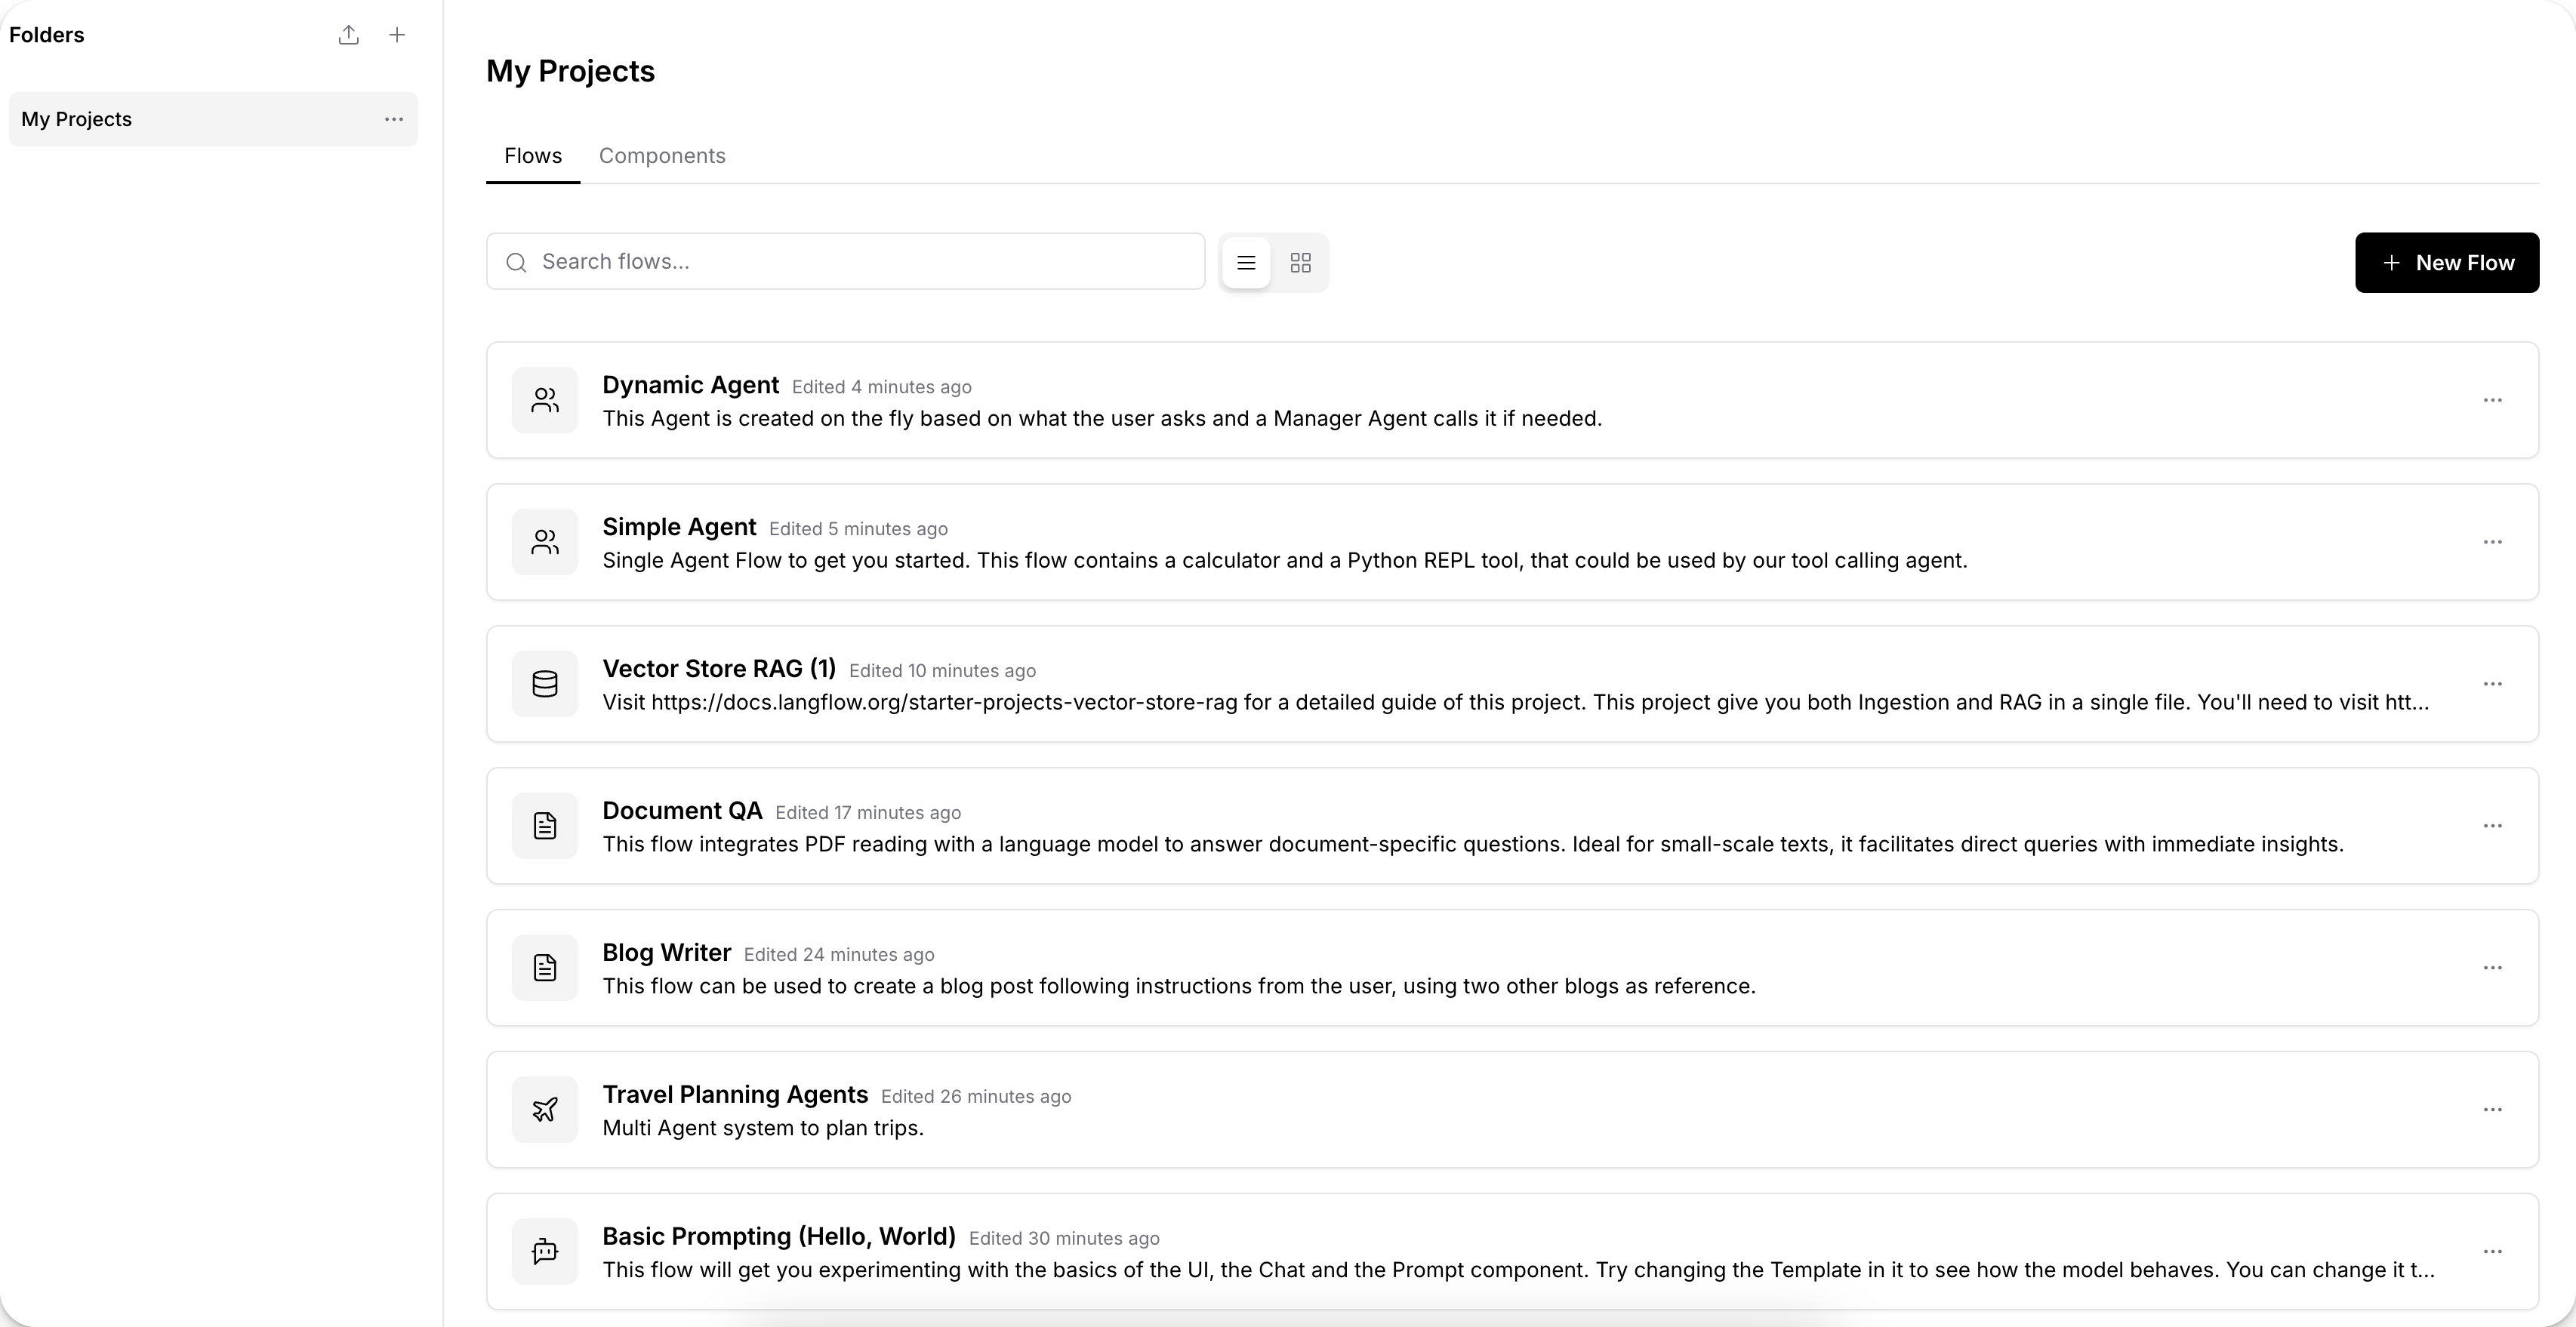Open Document QA more options menu
The height and width of the screenshot is (1327, 2576).
coord(2492,826)
